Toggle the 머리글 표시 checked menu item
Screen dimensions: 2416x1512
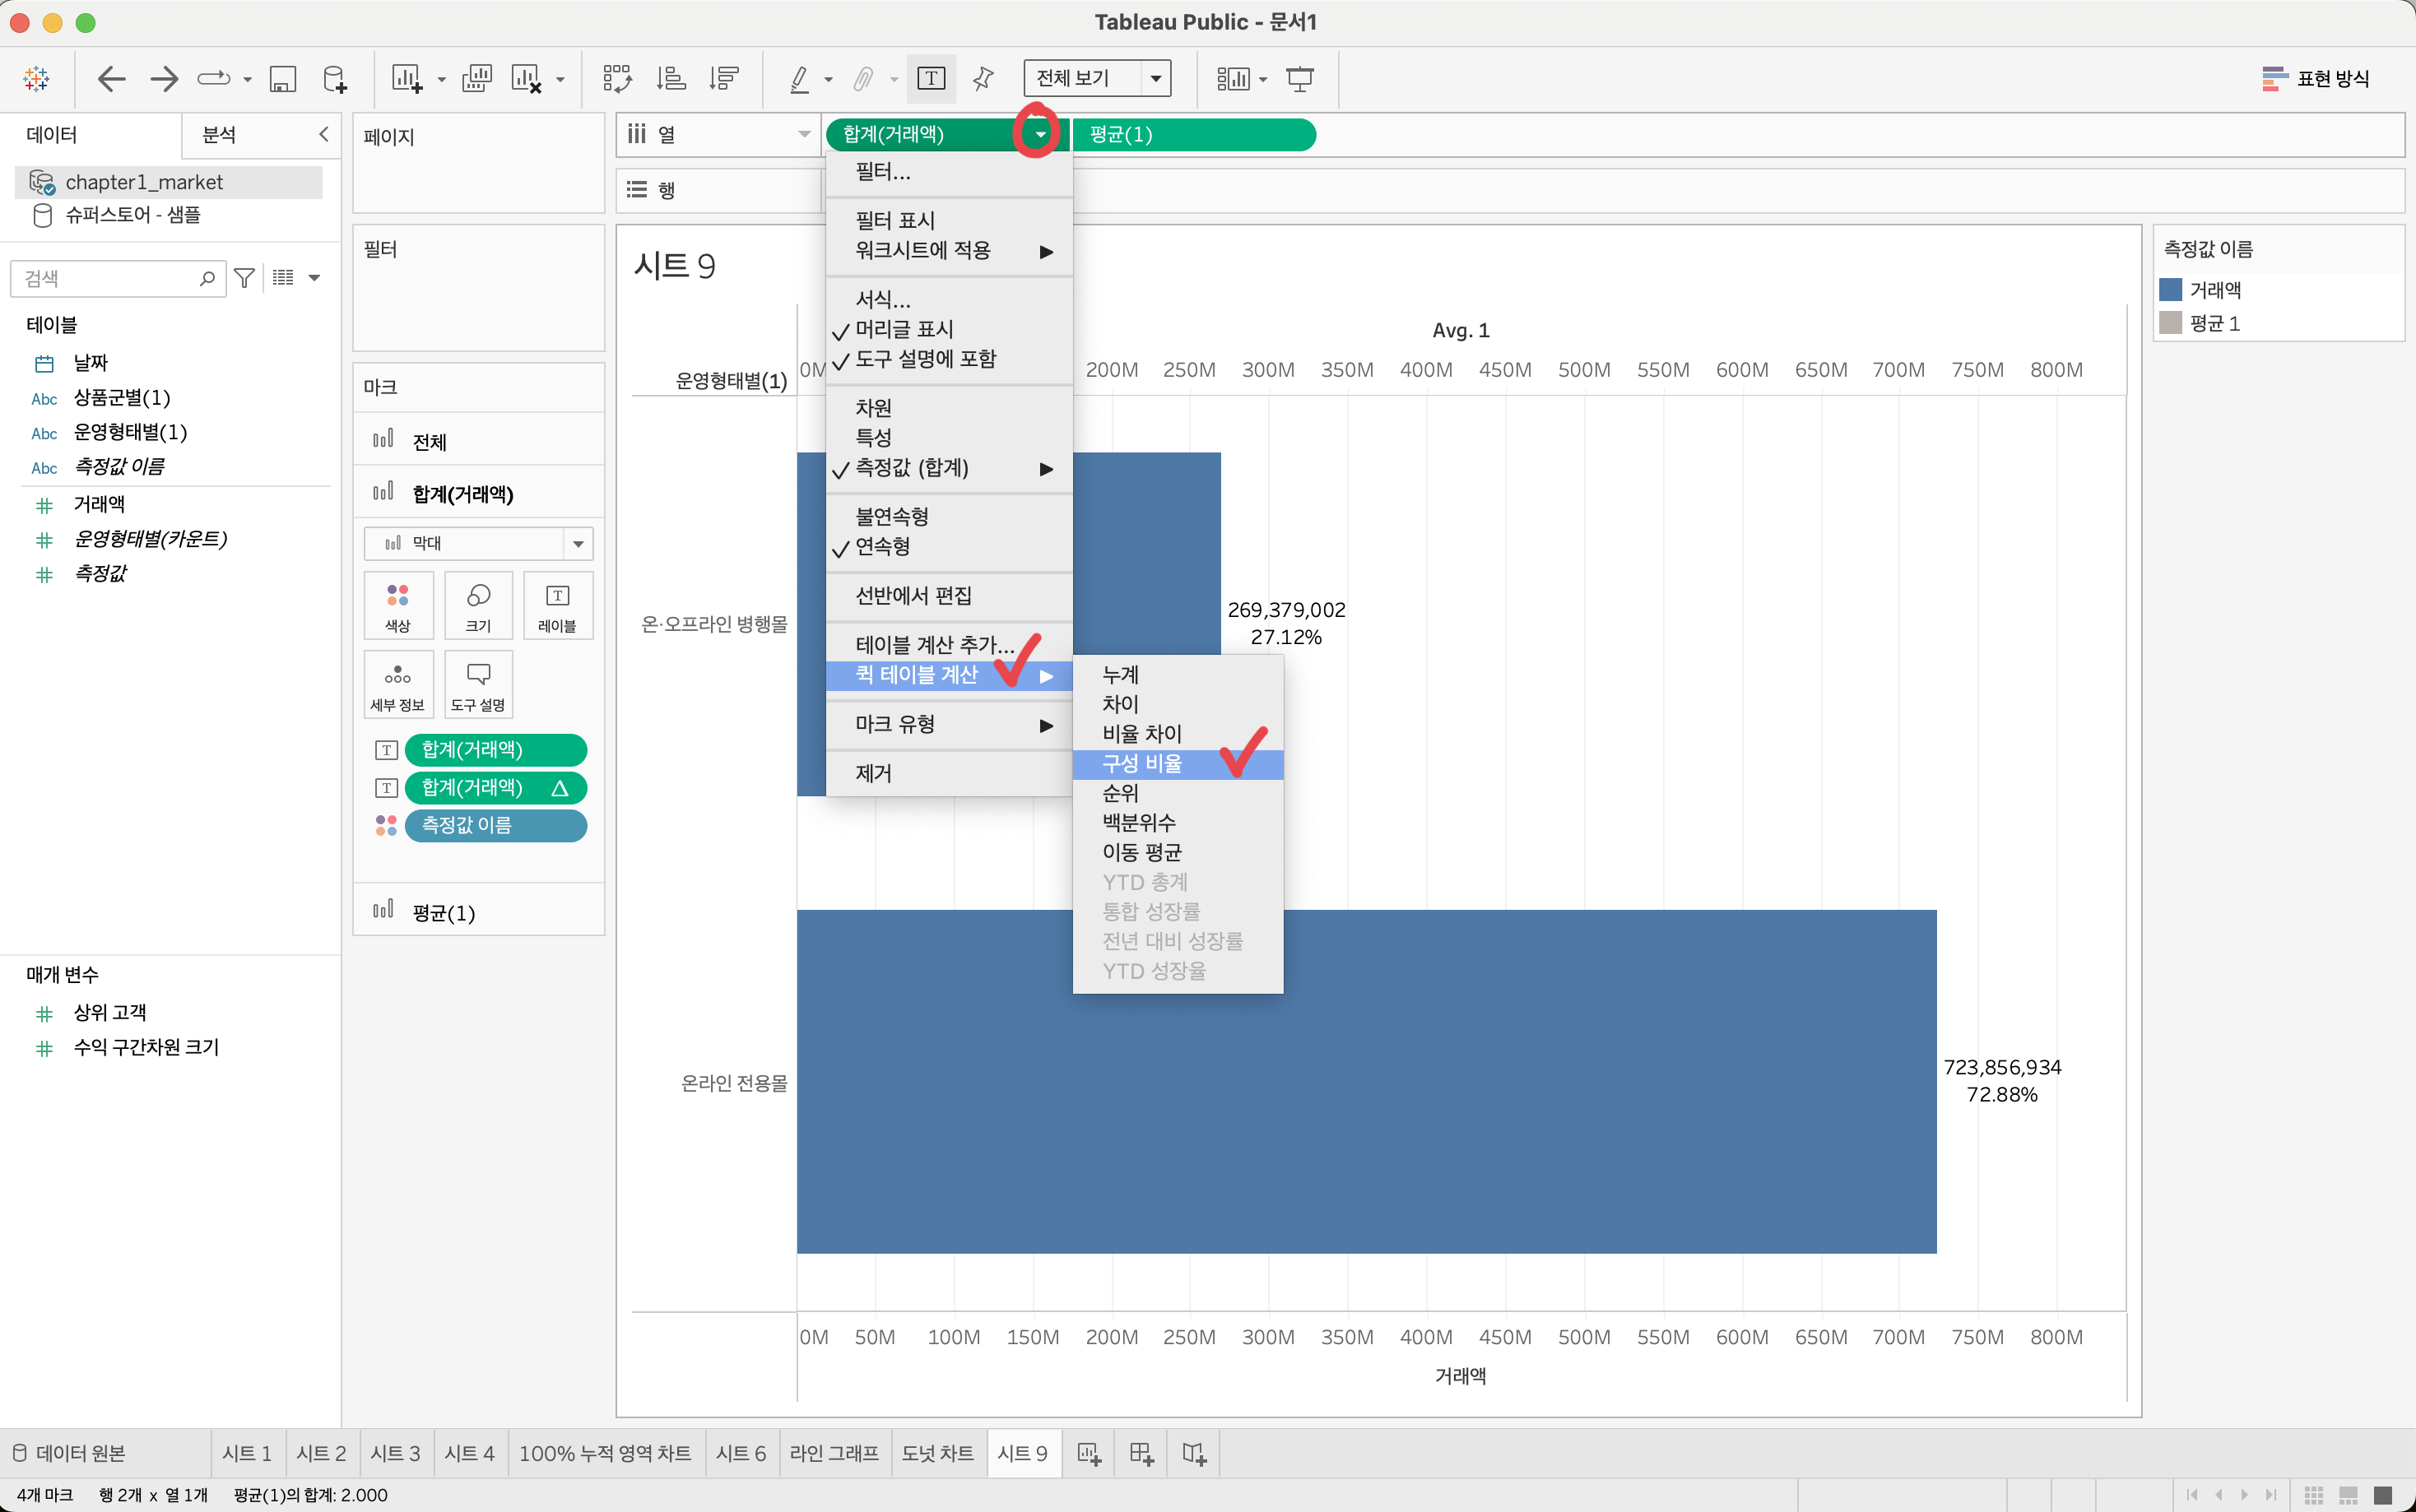point(904,329)
